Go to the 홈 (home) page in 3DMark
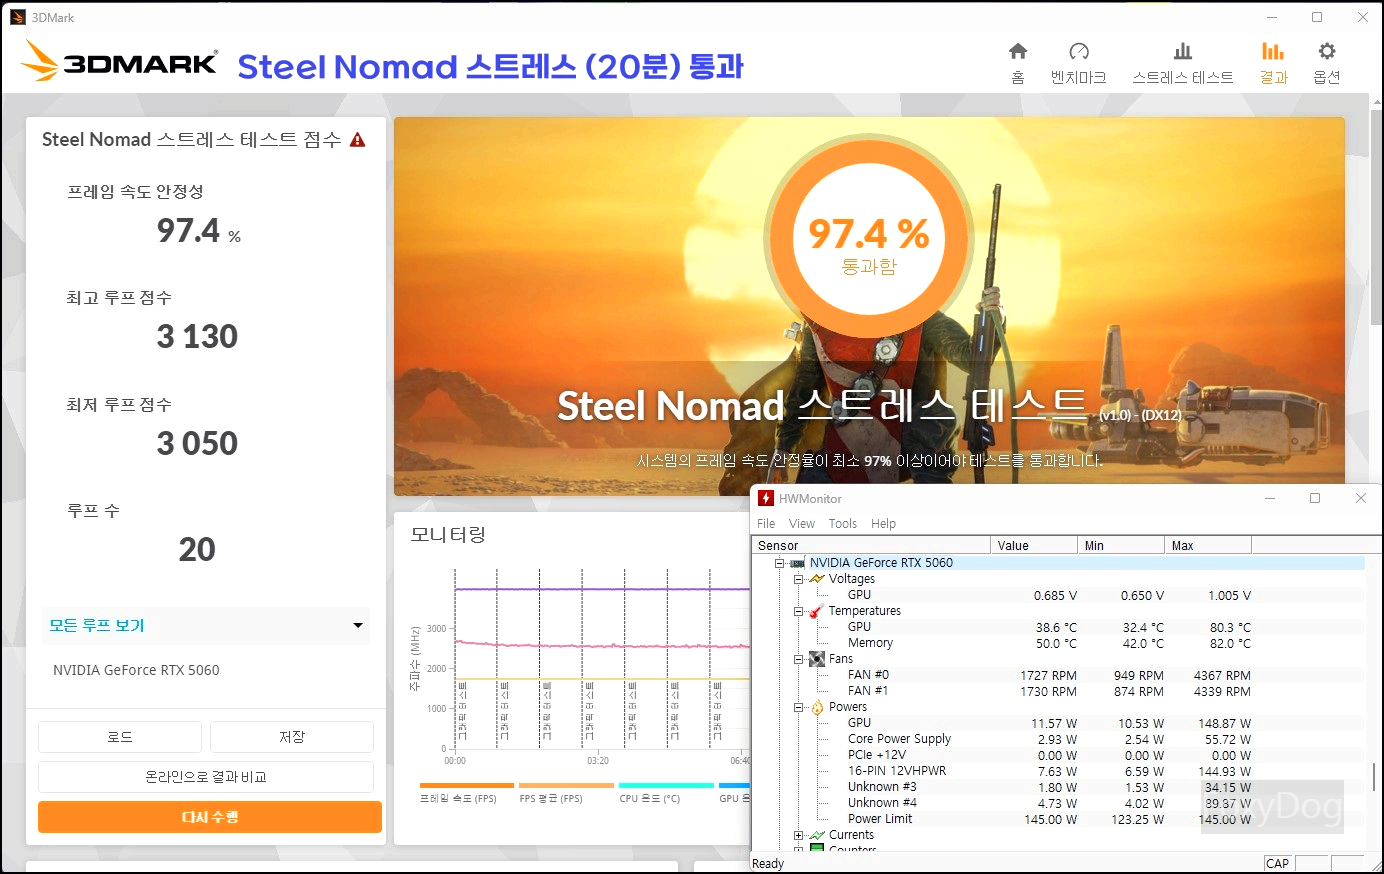1384x874 pixels. [1018, 63]
